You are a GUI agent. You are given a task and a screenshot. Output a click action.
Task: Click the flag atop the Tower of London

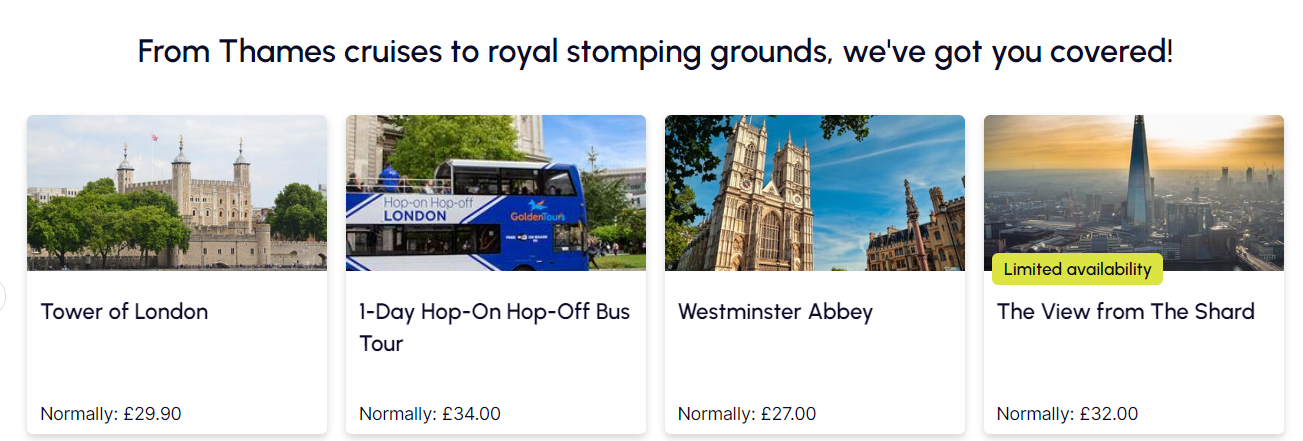click(x=155, y=137)
